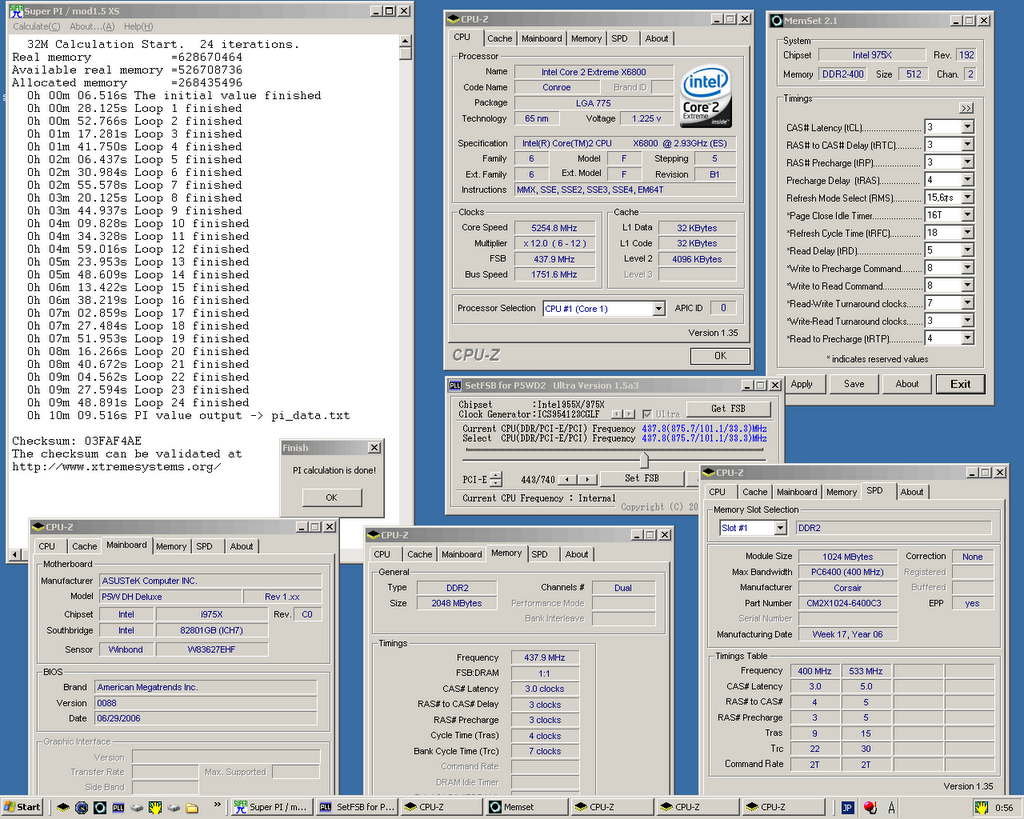
Task: Click the PCI-E spinner in SetFSB
Action: (x=496, y=479)
